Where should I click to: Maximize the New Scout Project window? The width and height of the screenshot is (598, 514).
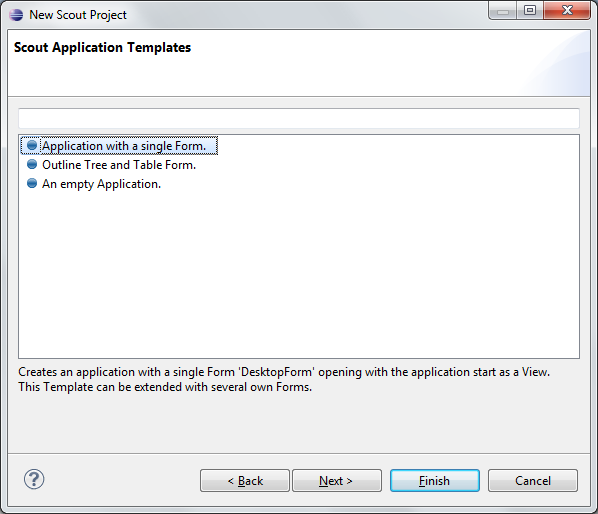pos(530,11)
